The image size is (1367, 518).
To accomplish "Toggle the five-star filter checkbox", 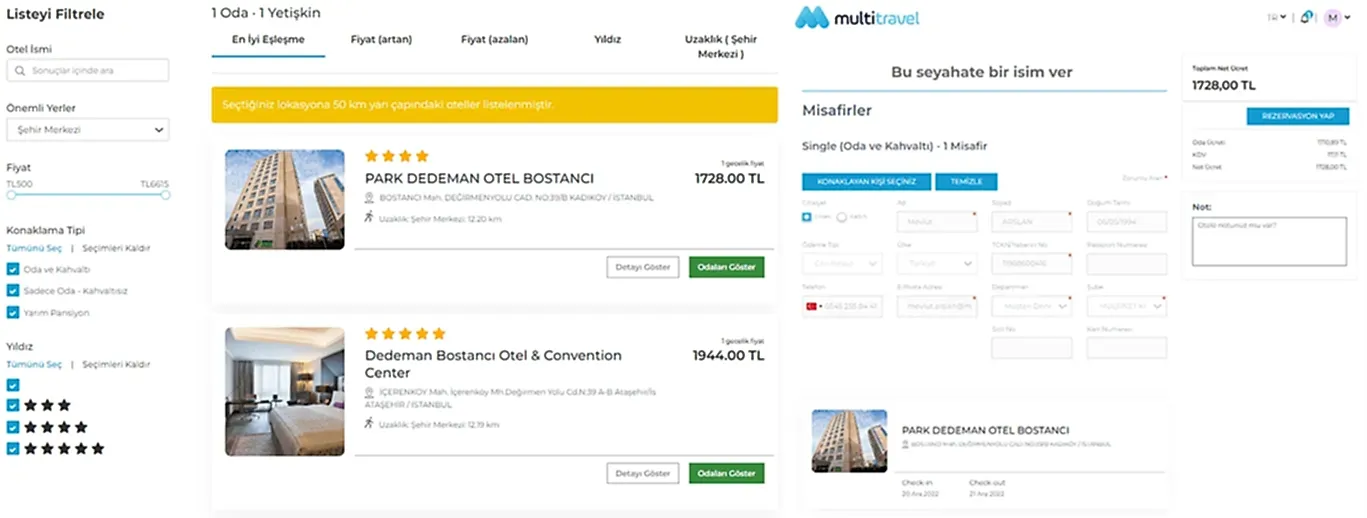I will point(12,449).
